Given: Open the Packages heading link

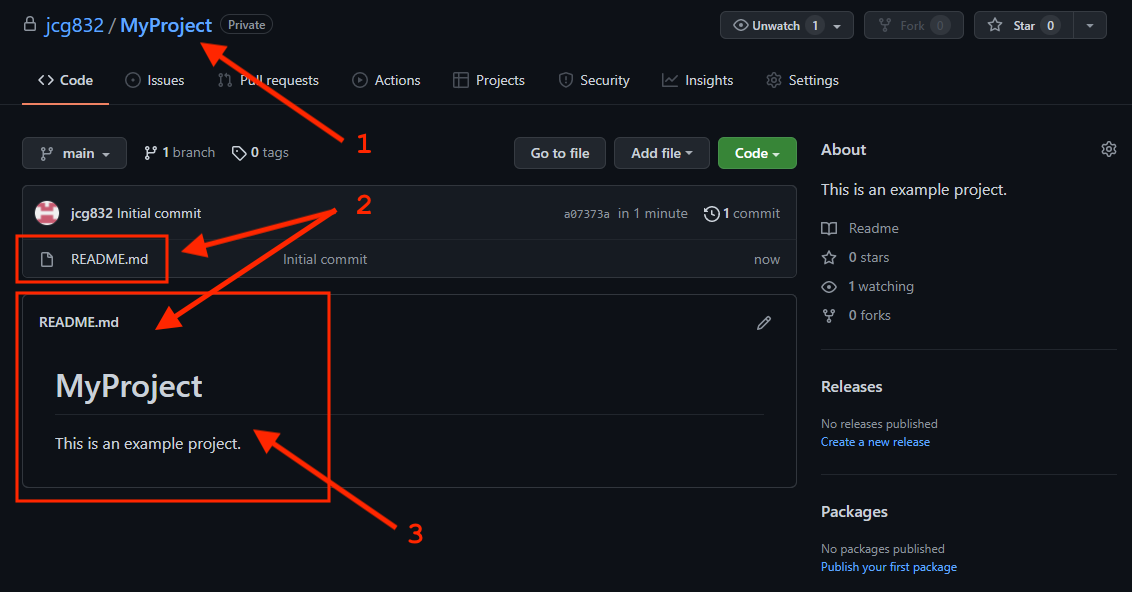Looking at the screenshot, I should coord(854,512).
